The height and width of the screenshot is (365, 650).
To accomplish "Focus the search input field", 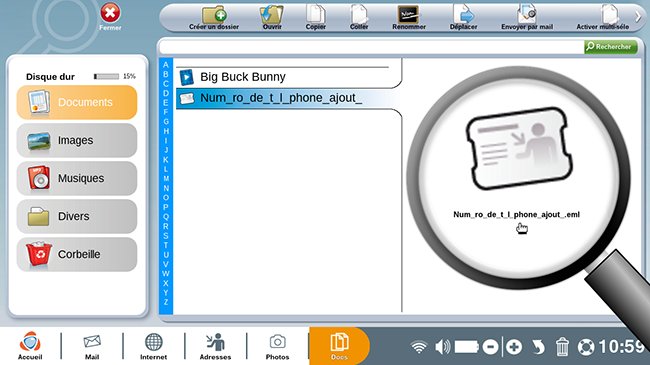I will (371, 47).
